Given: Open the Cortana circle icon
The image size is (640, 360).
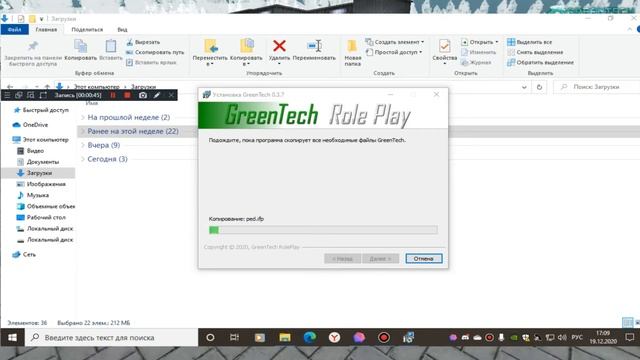Looking at the screenshot, I should pos(210,338).
